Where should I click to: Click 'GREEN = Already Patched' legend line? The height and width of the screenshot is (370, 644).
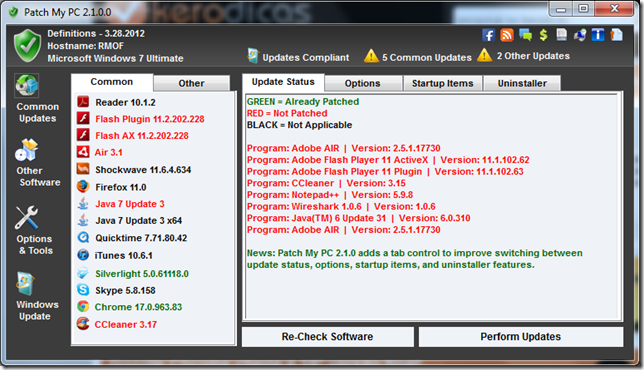[x=303, y=101]
